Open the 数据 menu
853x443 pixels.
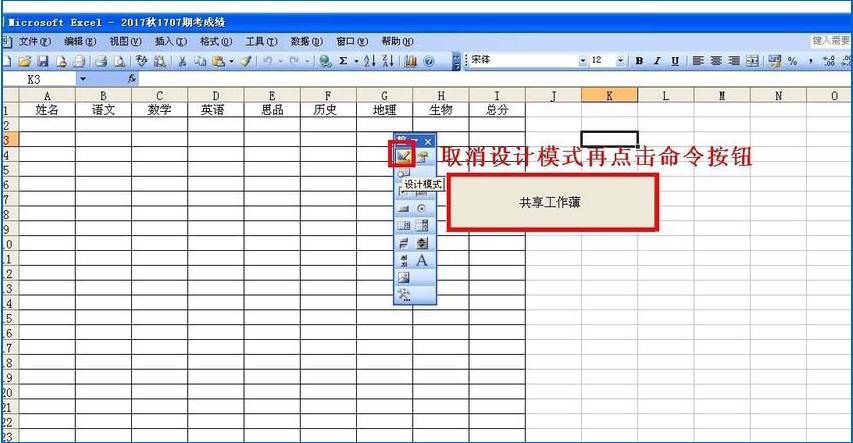pyautogui.click(x=306, y=41)
